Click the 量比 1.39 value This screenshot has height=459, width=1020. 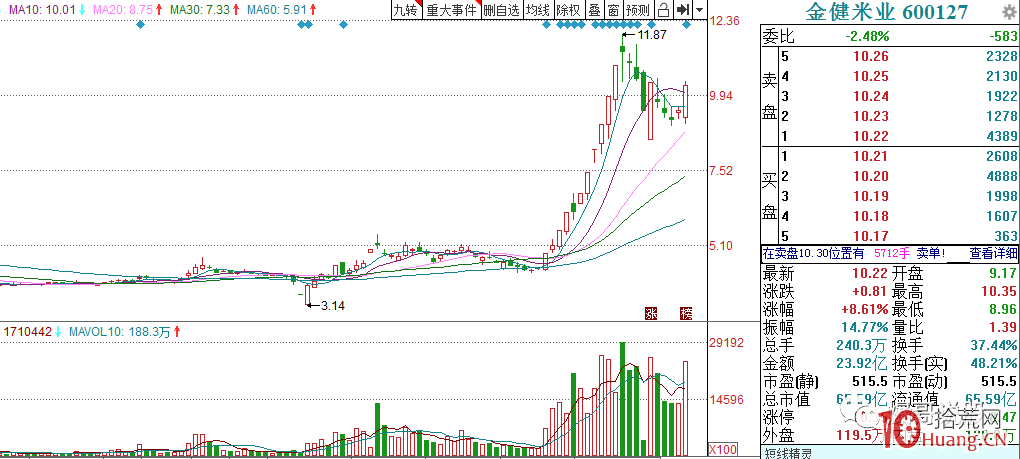[1003, 326]
